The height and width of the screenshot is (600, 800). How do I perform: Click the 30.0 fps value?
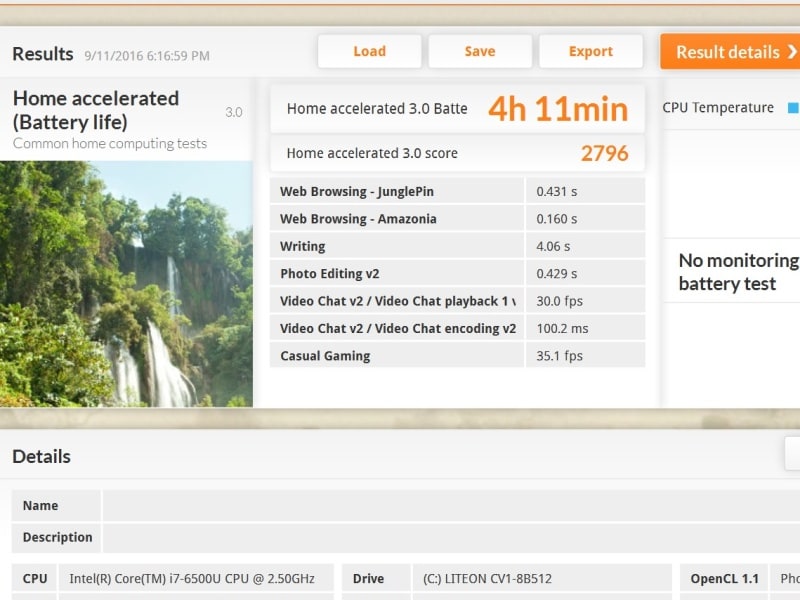pos(559,301)
